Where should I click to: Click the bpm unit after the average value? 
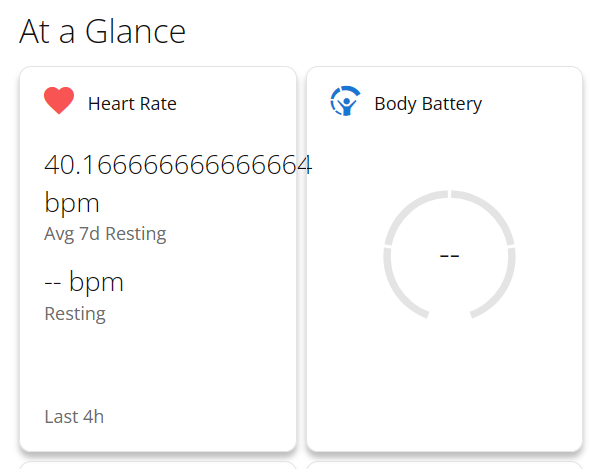(x=72, y=202)
